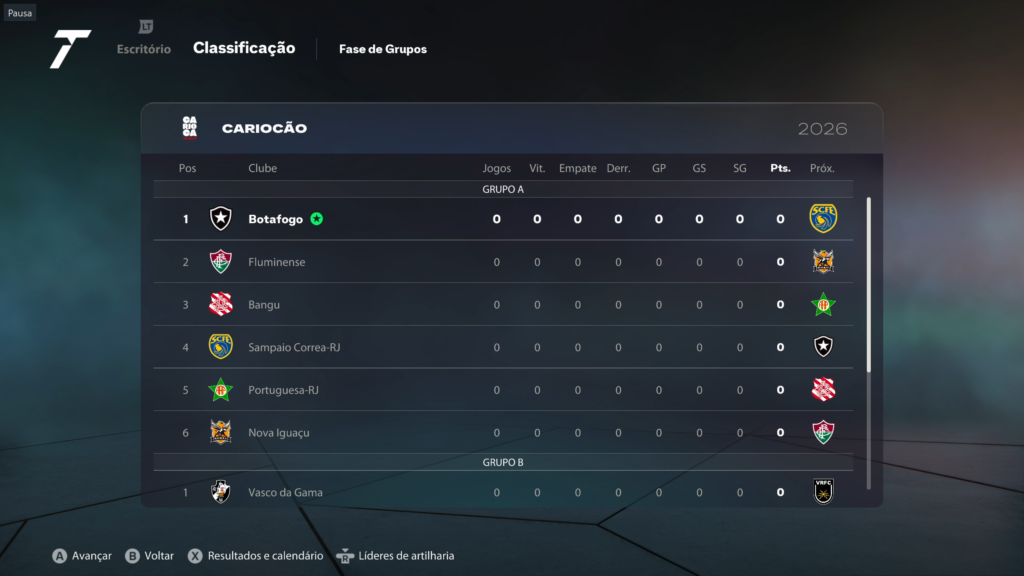Click the Botafogo club crest in row 1
Screen dimensions: 1024x576
(x=221, y=218)
